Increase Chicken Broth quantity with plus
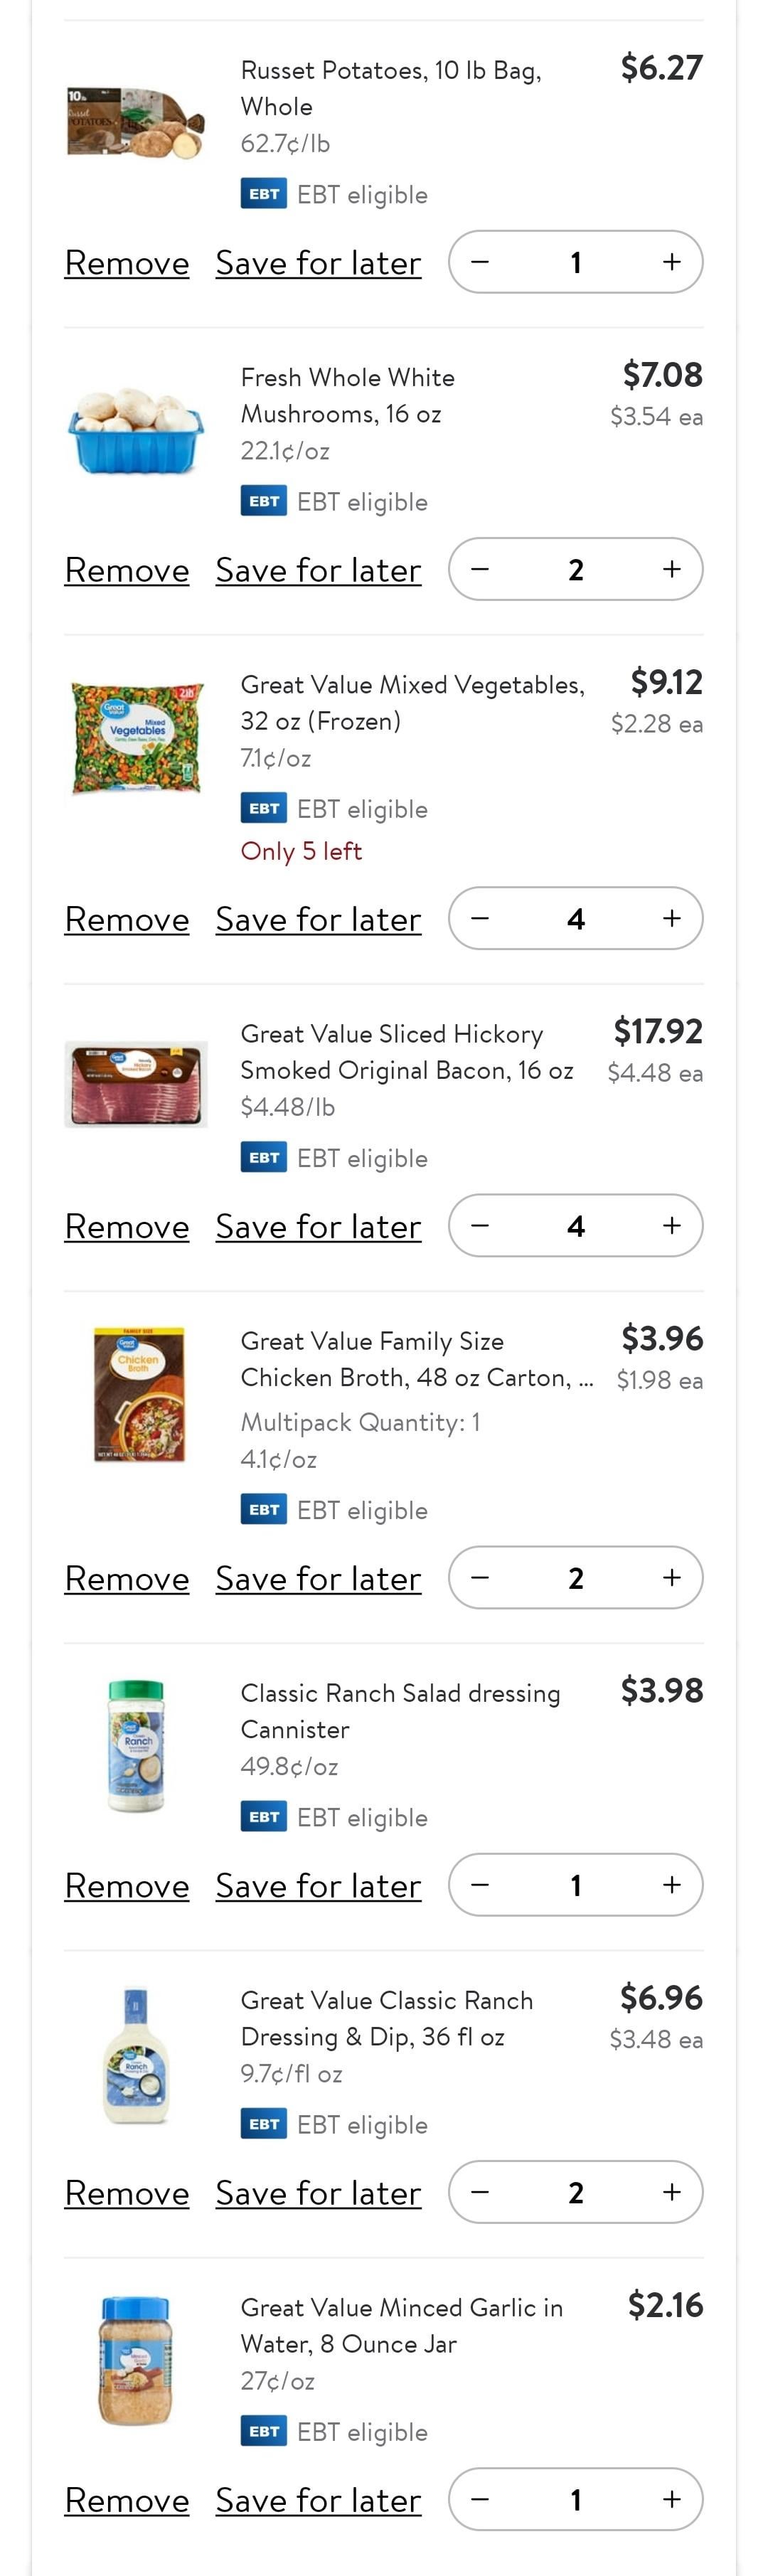The height and width of the screenshot is (2576, 768). [x=671, y=1577]
